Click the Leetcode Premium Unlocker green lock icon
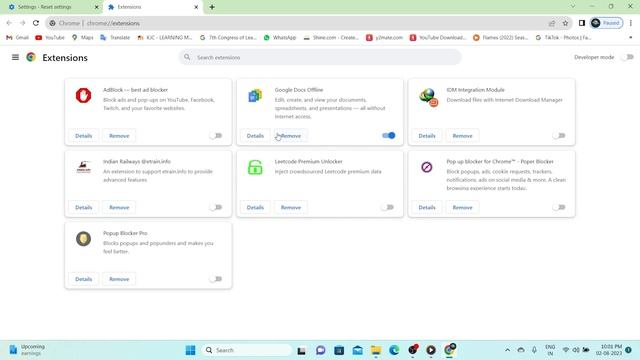This screenshot has height=360, width=640. (255, 167)
